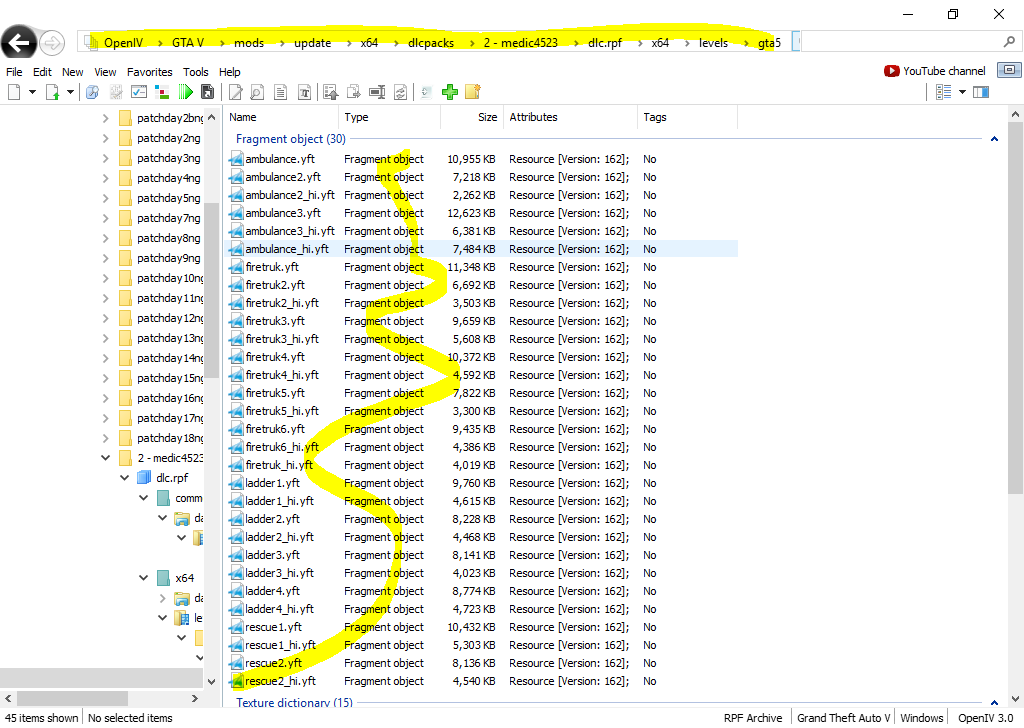Click the green plus add-file icon
Screen dimensions: 1024x728
(x=450, y=92)
